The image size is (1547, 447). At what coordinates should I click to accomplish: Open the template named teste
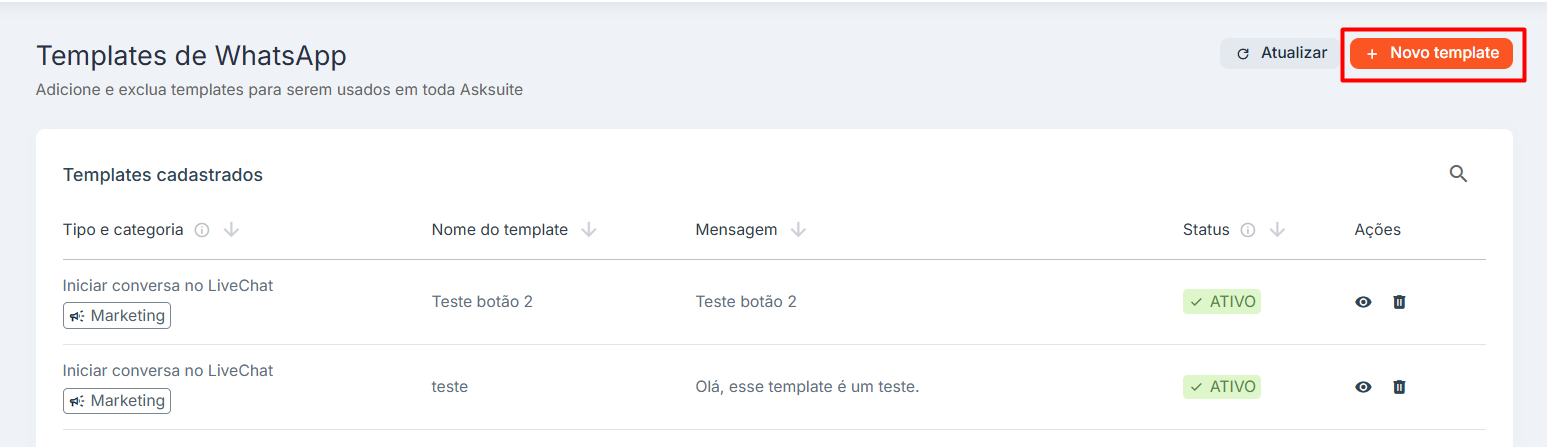point(450,387)
